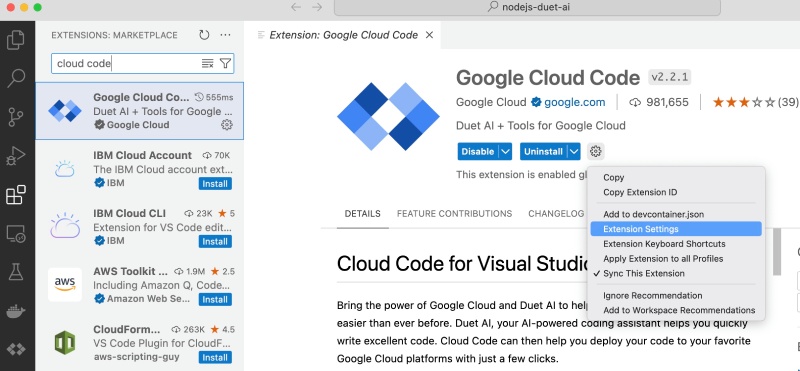Image resolution: width=800 pixels, height=371 pixels.
Task: Open the extension filter funnel icon
Action: point(225,63)
